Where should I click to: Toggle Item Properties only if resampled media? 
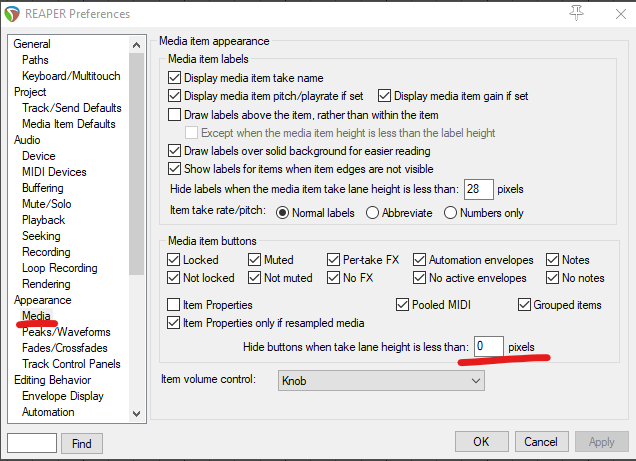(x=174, y=323)
